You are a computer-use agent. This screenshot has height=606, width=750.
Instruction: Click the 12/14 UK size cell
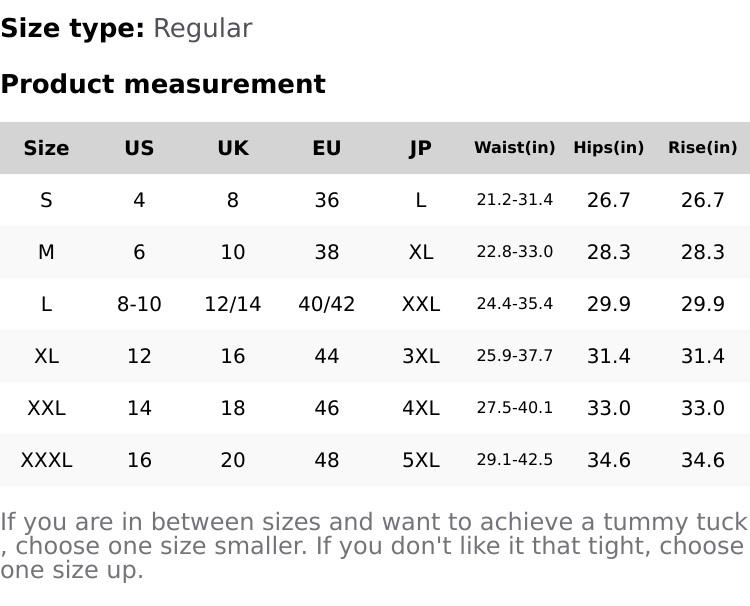(x=233, y=304)
